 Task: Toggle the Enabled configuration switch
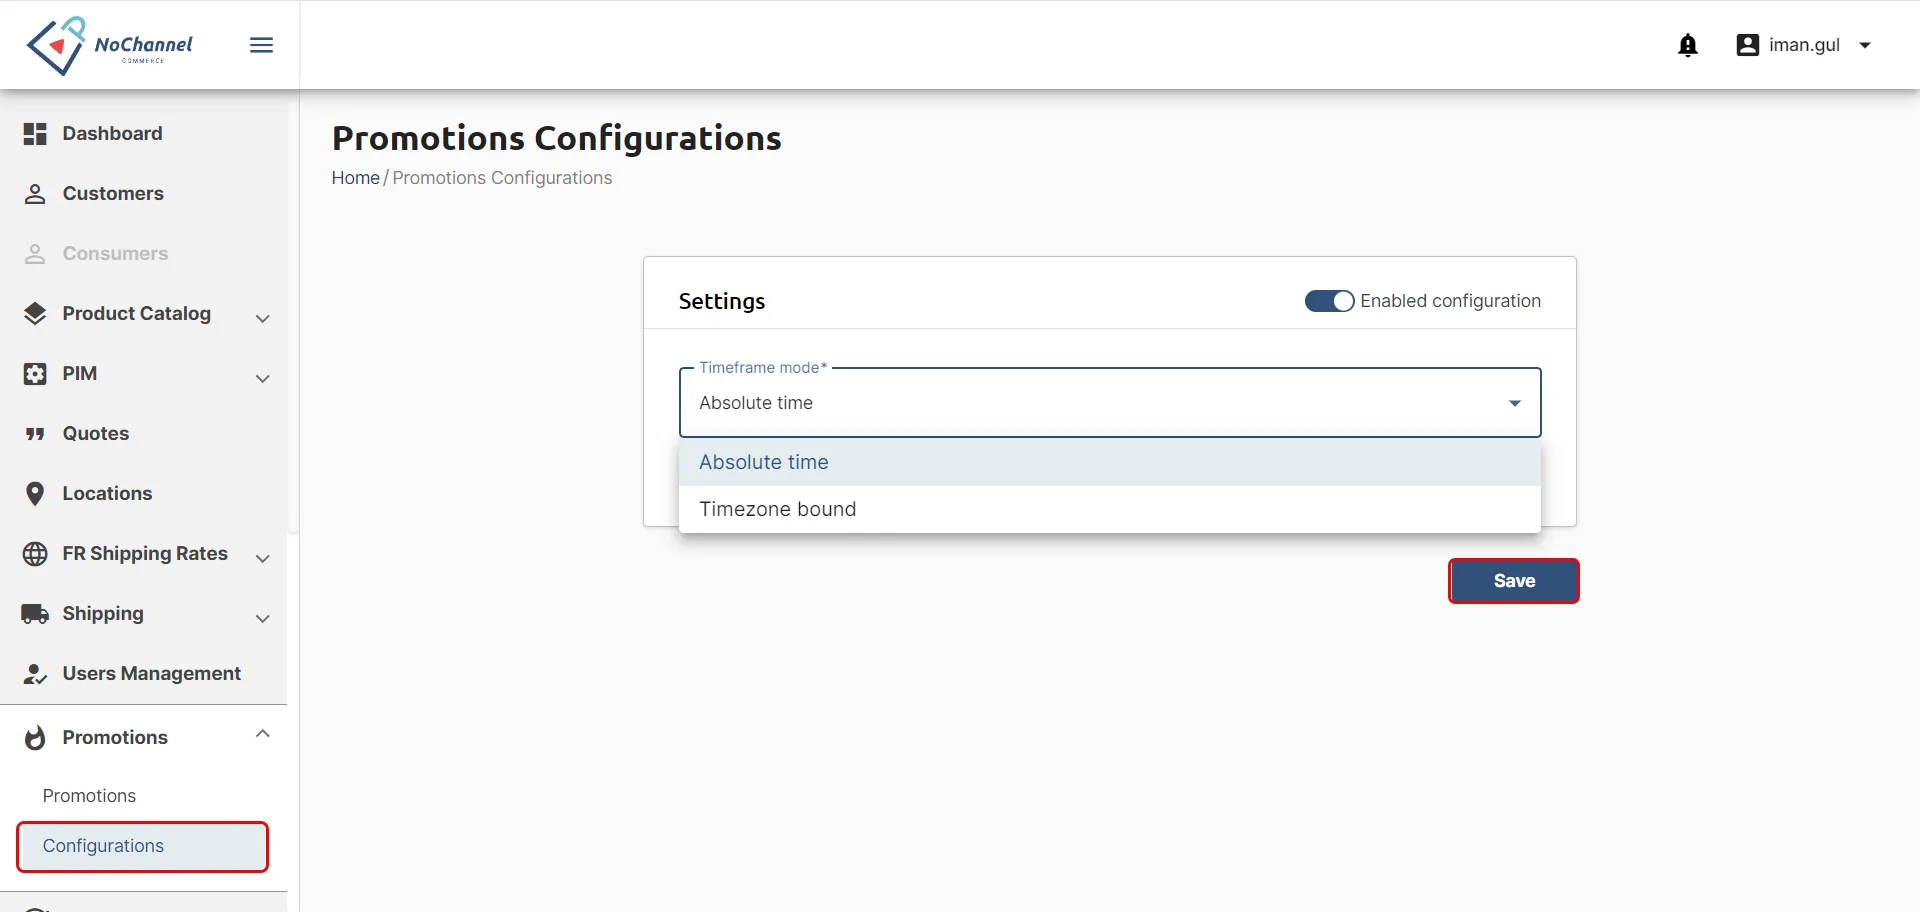(1329, 301)
